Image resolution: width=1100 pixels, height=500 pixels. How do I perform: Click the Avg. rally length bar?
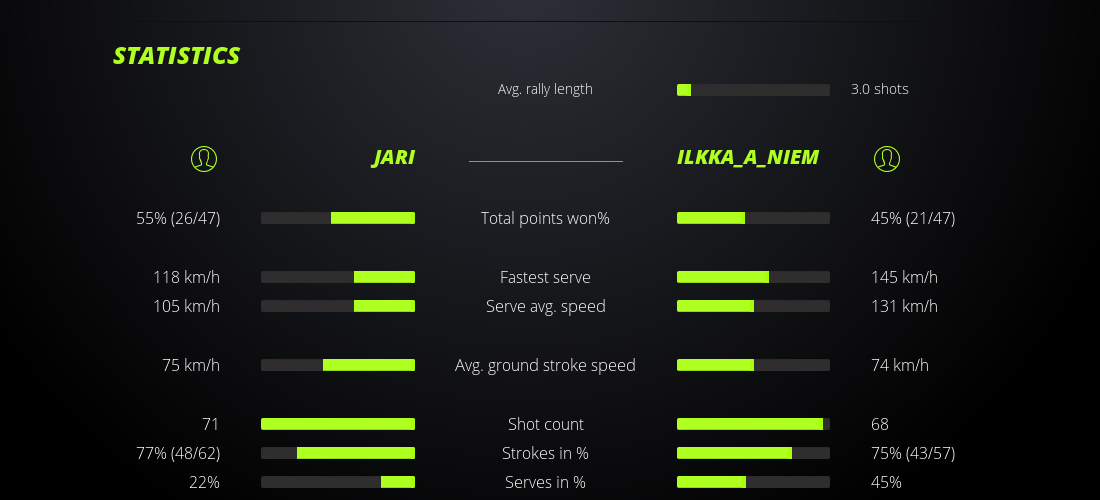(753, 90)
